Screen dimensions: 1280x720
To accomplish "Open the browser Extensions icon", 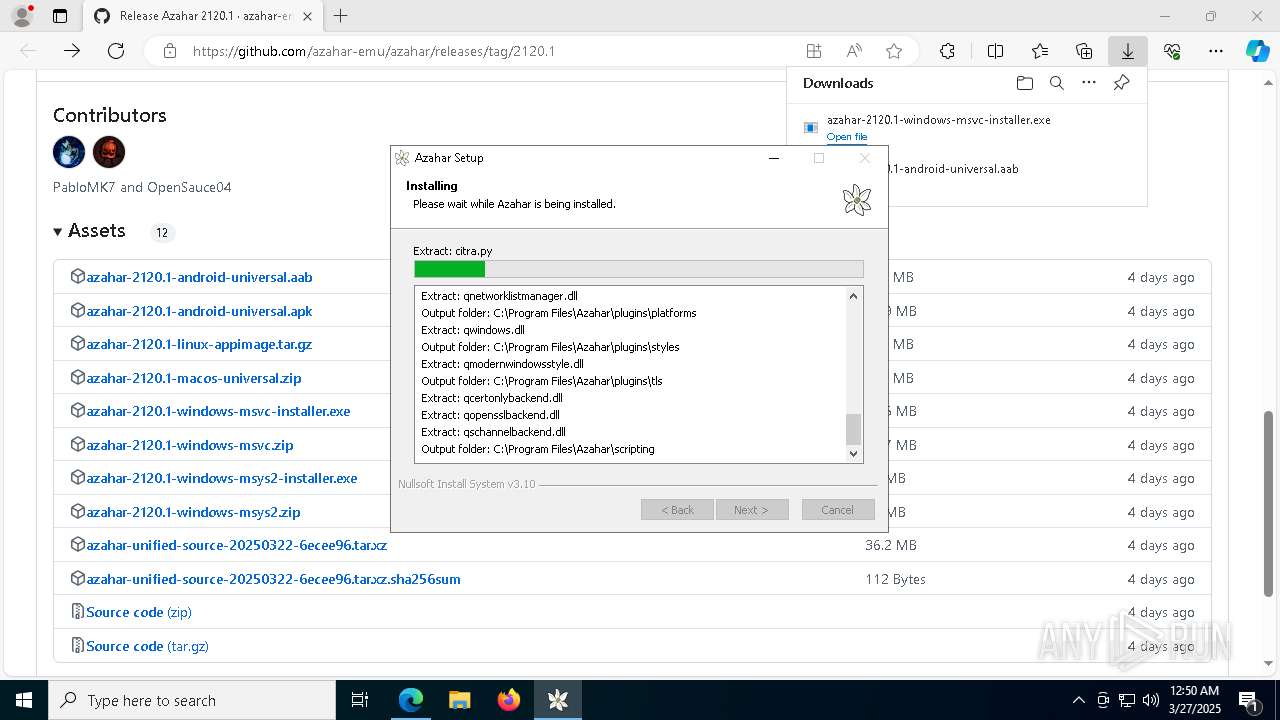I will pos(947,51).
